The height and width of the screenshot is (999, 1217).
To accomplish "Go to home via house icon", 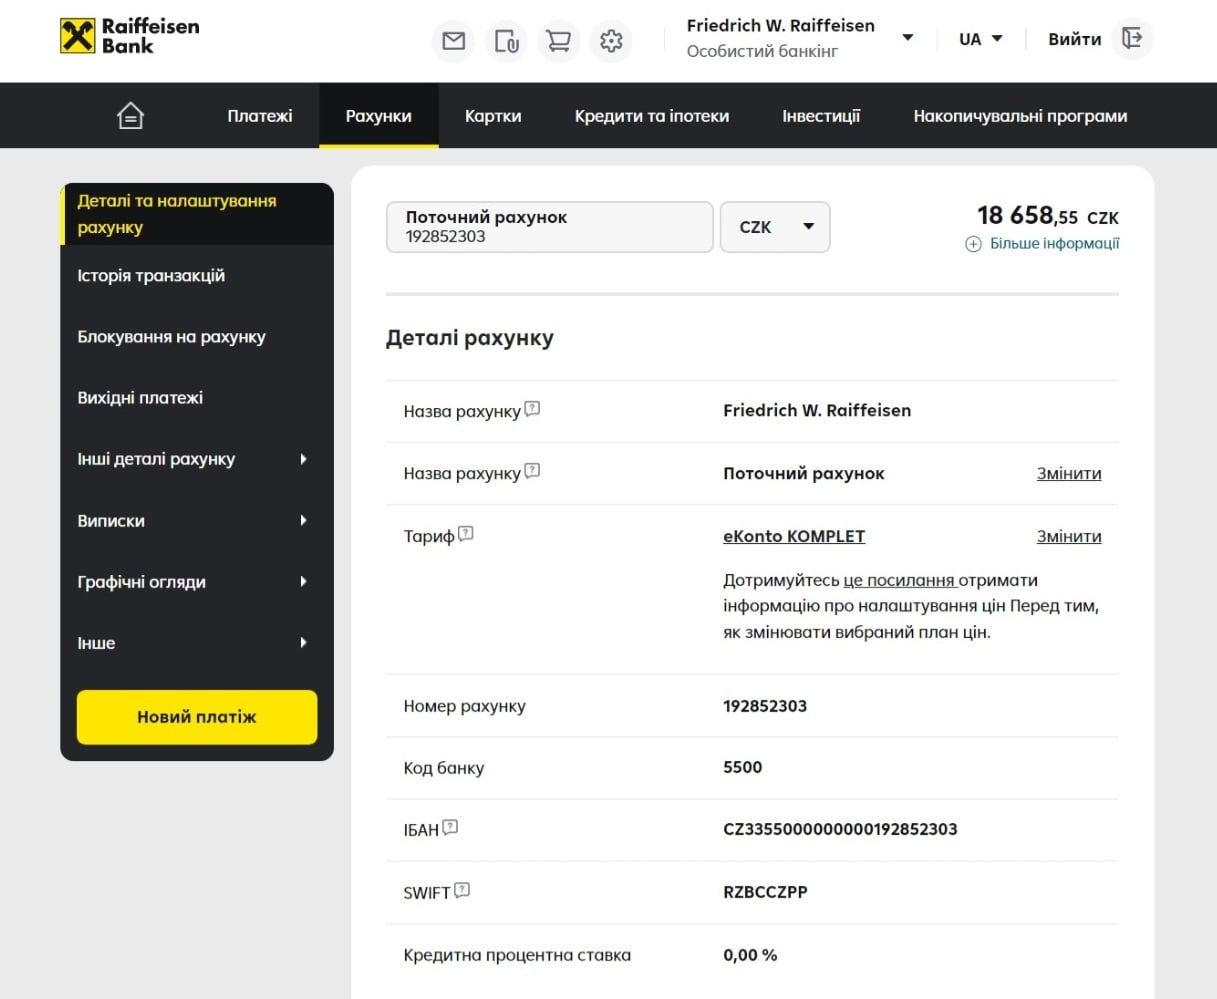I will 130,116.
